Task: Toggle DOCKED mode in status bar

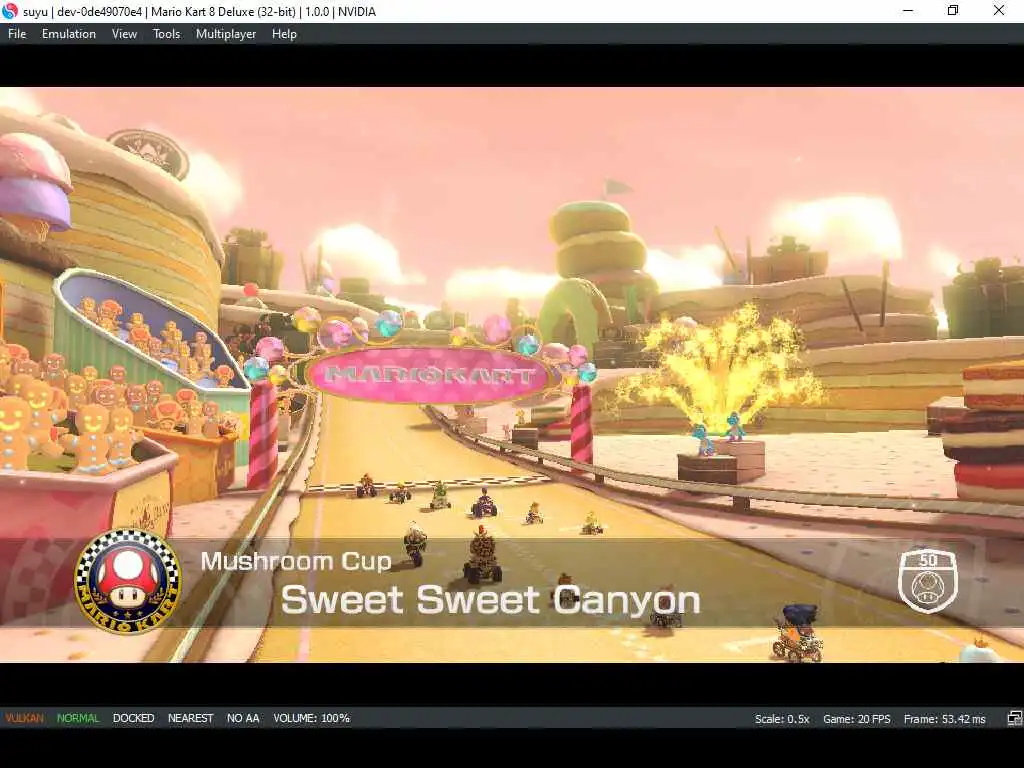Action: tap(133, 718)
